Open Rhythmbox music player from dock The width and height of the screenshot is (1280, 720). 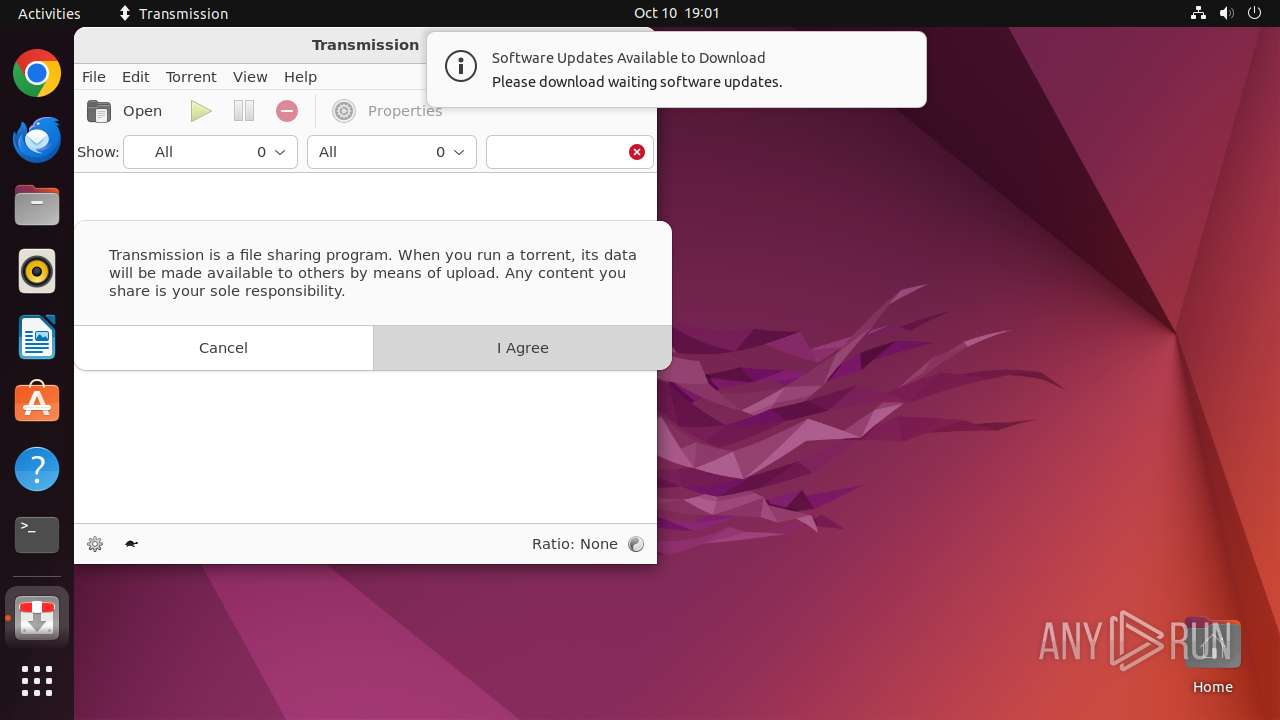[x=37, y=271]
